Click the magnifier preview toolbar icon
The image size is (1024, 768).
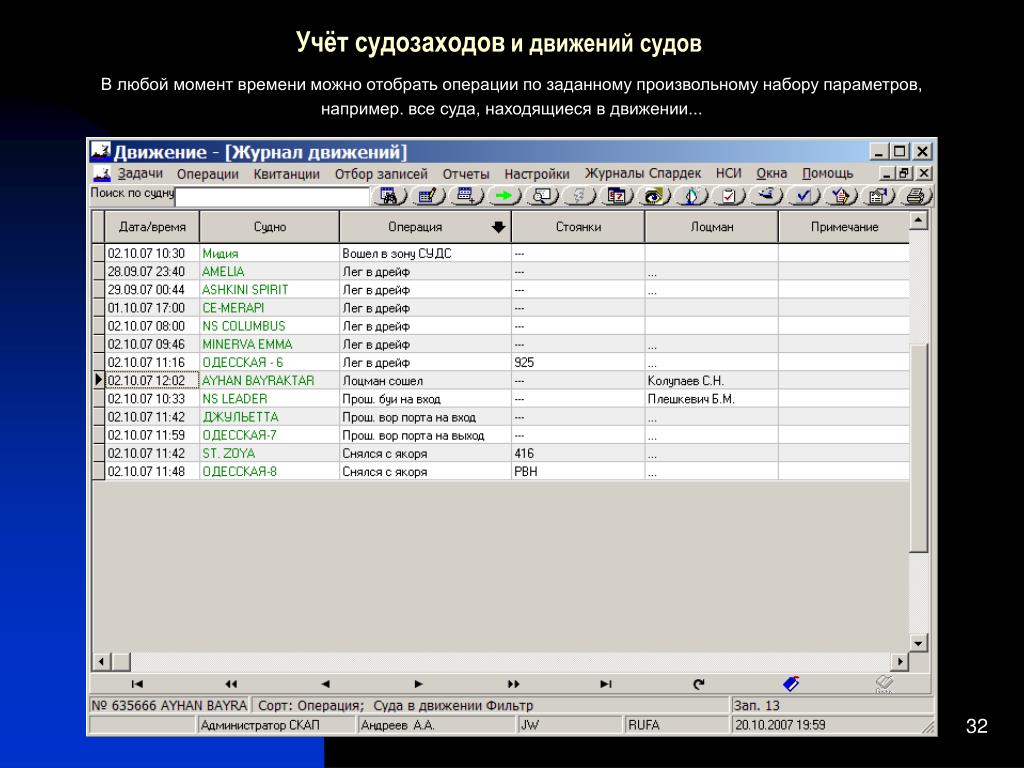pyautogui.click(x=542, y=195)
